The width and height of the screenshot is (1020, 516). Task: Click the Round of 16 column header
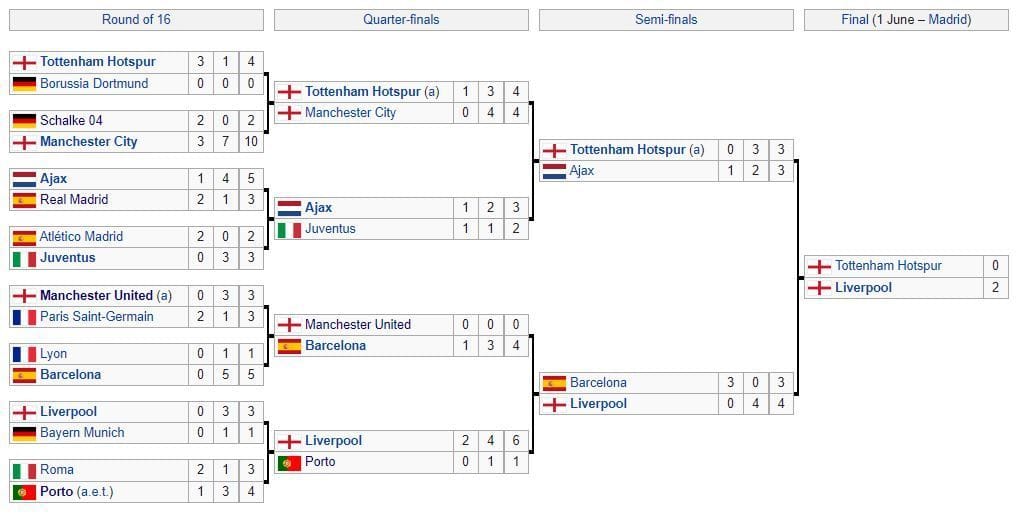click(136, 20)
